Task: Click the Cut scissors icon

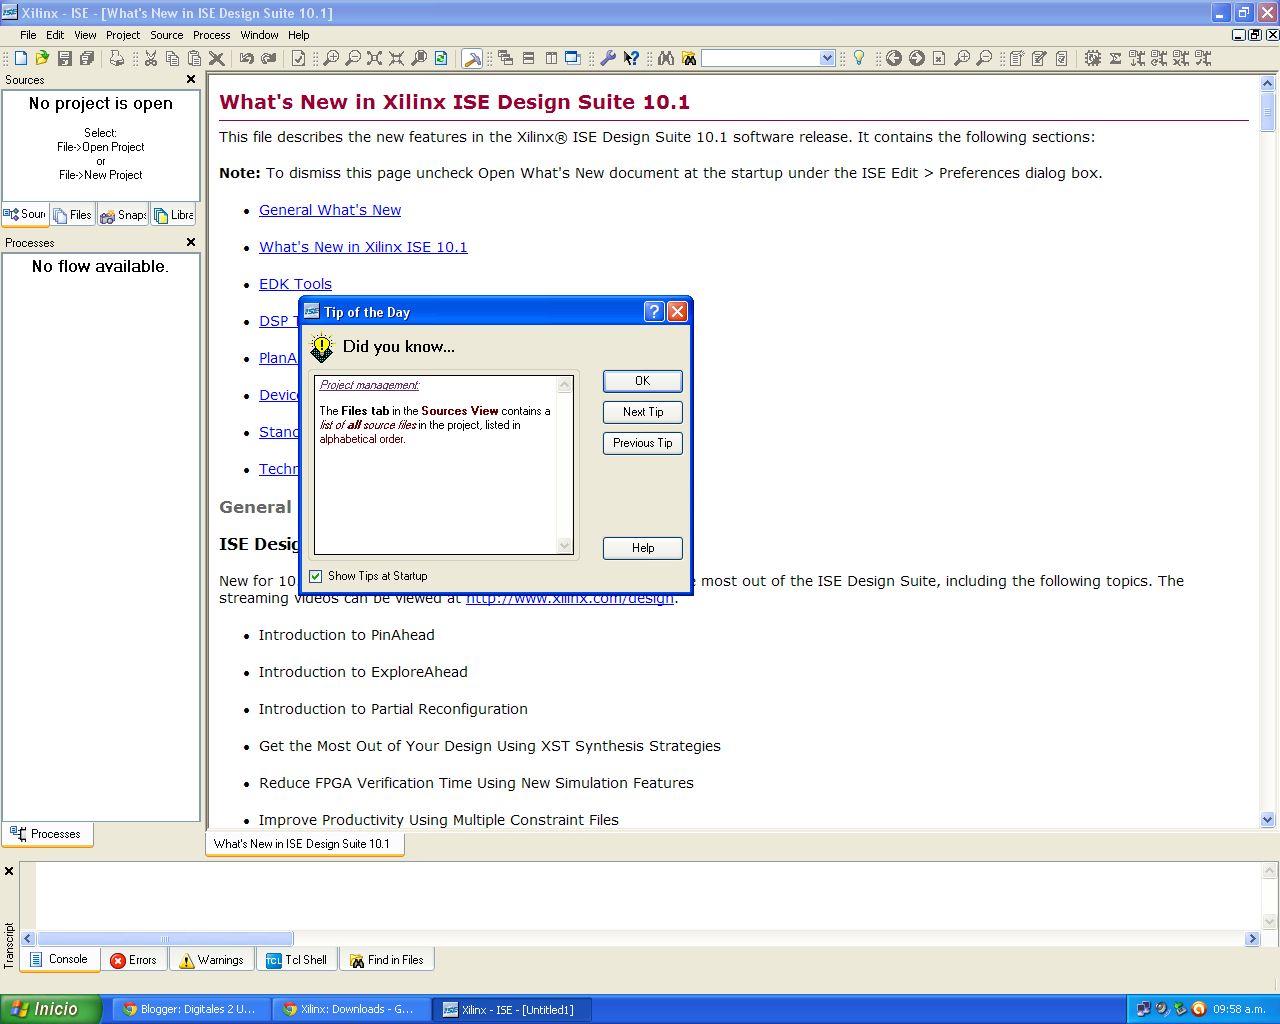Action: pyautogui.click(x=151, y=58)
